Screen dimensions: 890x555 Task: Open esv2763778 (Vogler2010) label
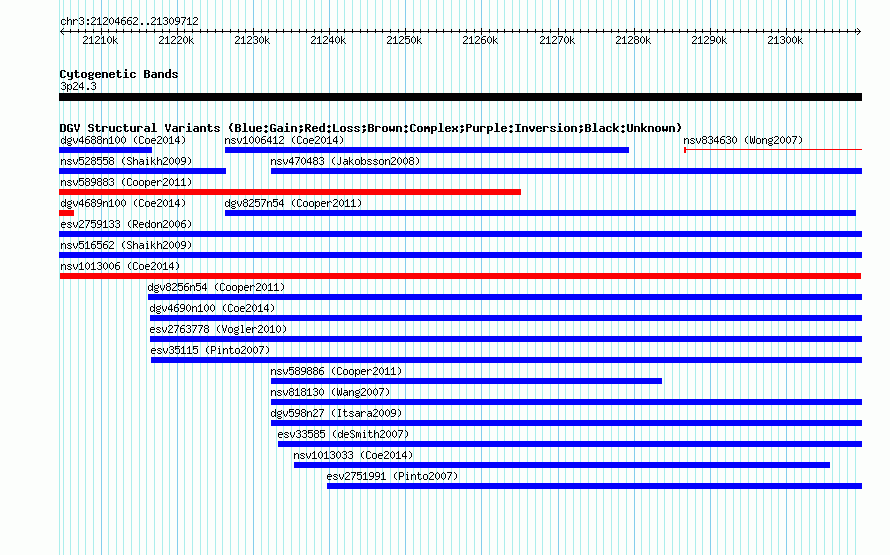pyautogui.click(x=219, y=329)
